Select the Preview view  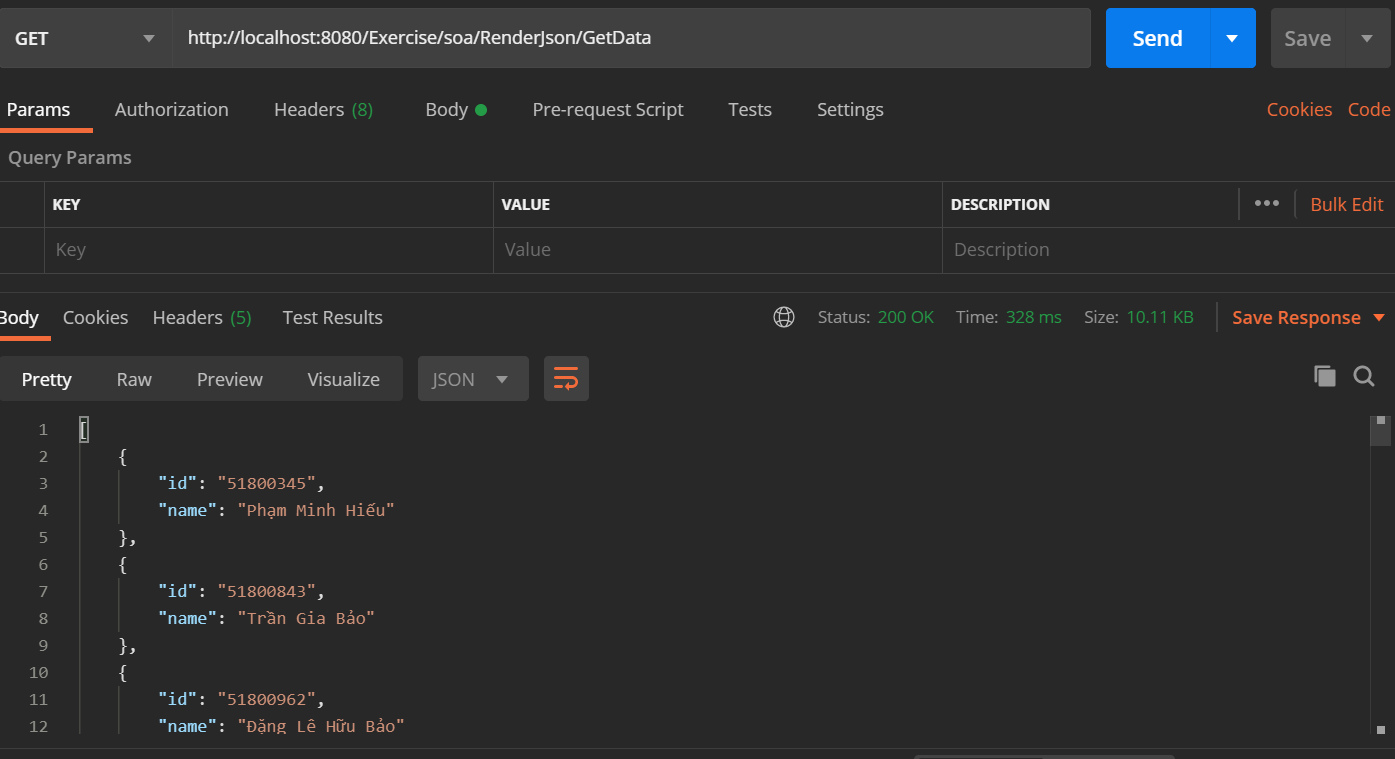point(230,379)
